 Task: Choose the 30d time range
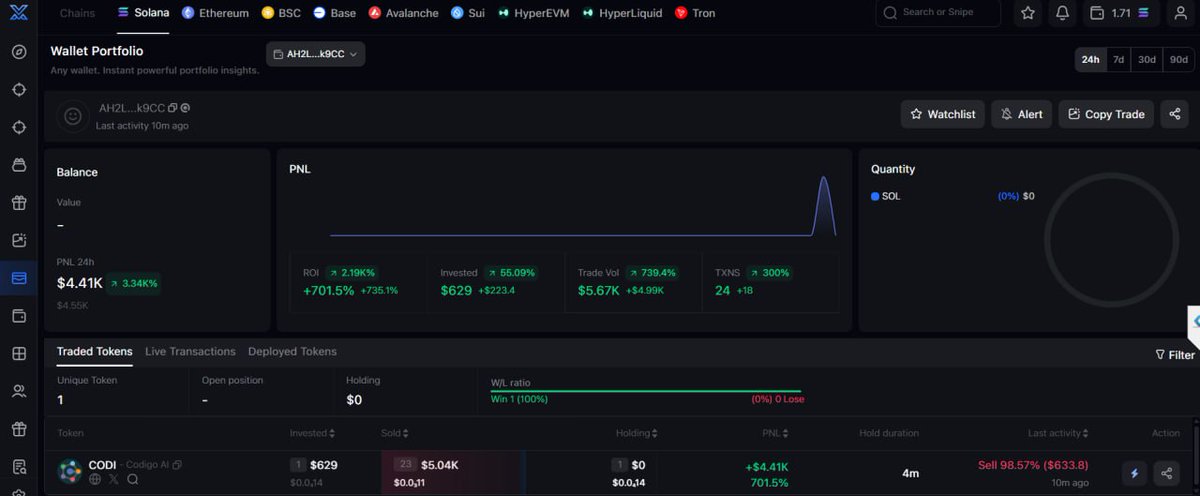point(1146,59)
